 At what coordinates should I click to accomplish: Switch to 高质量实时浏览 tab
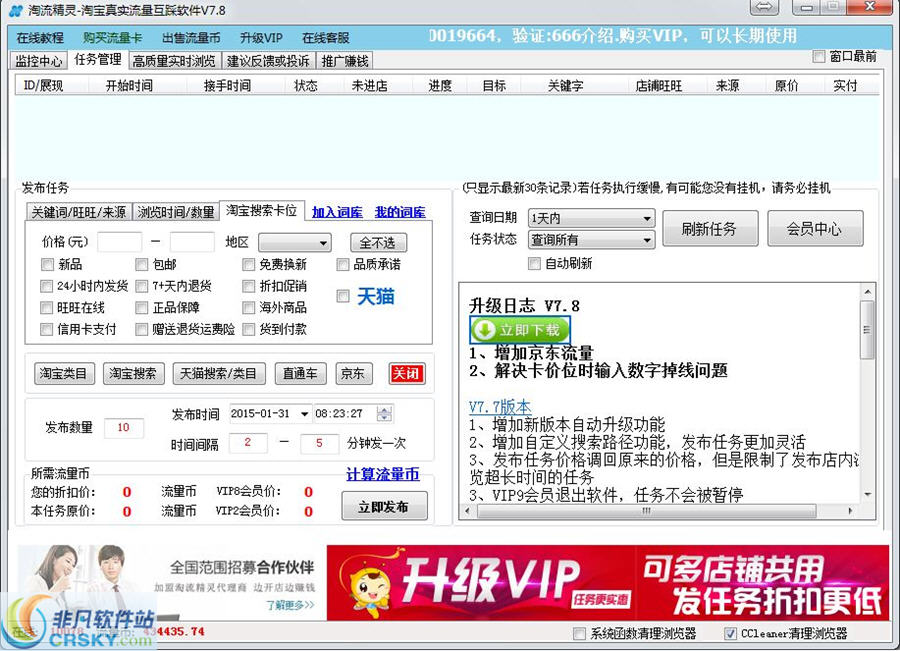(x=174, y=61)
